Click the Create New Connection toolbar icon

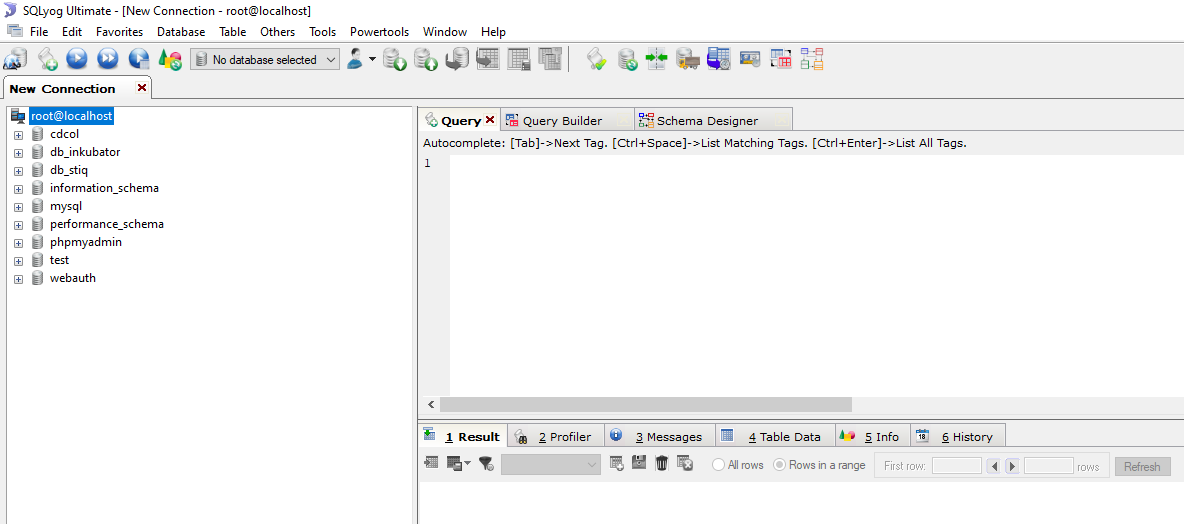coord(15,59)
